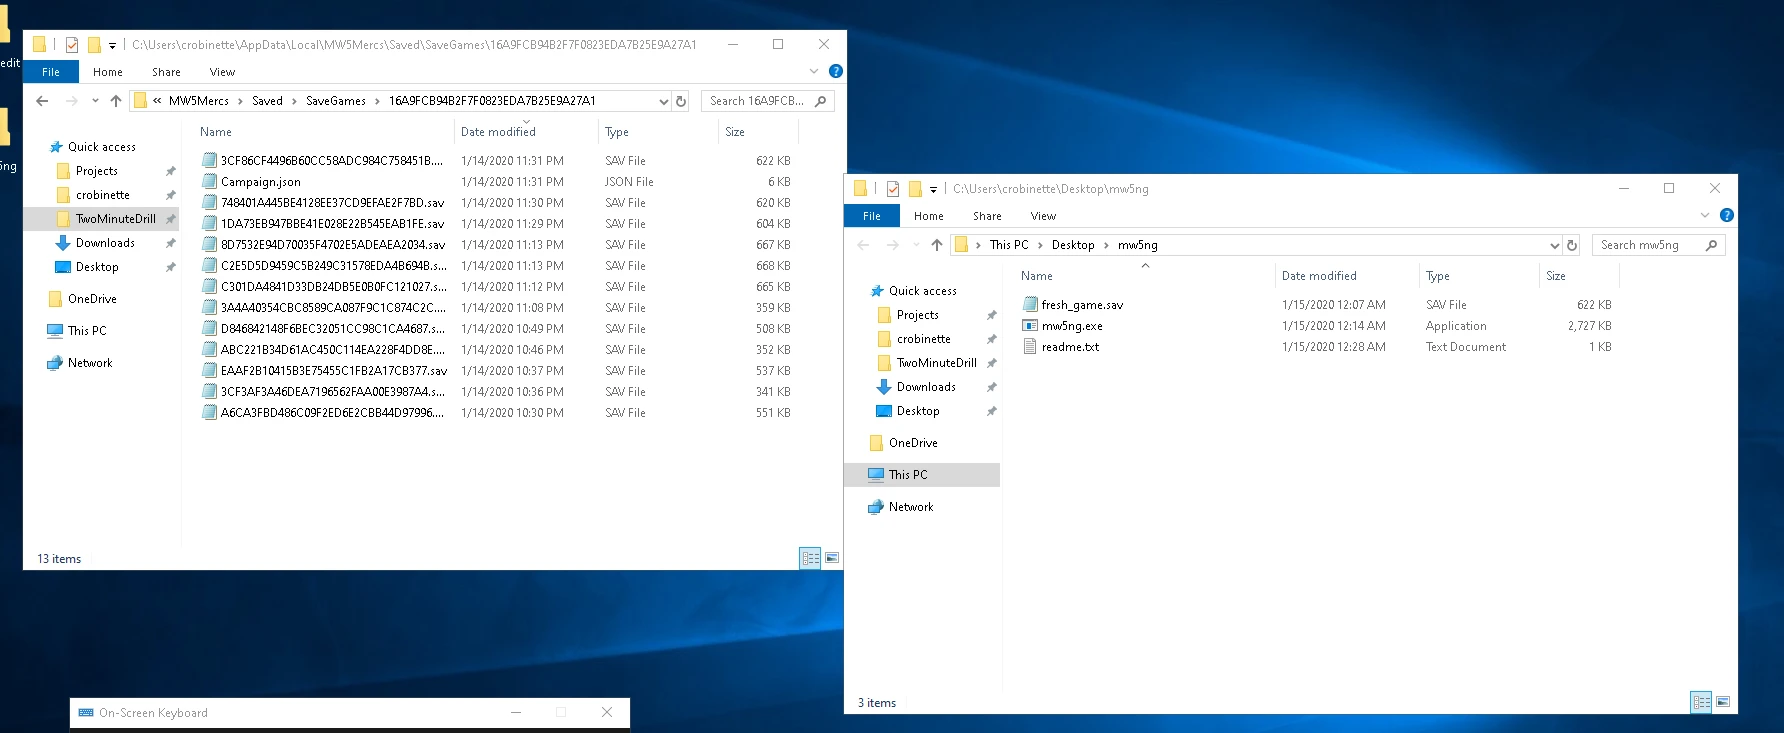Customize Quick Access Toolbar dropdown in mw5ng window
This screenshot has height=733, width=1784.
933,189
